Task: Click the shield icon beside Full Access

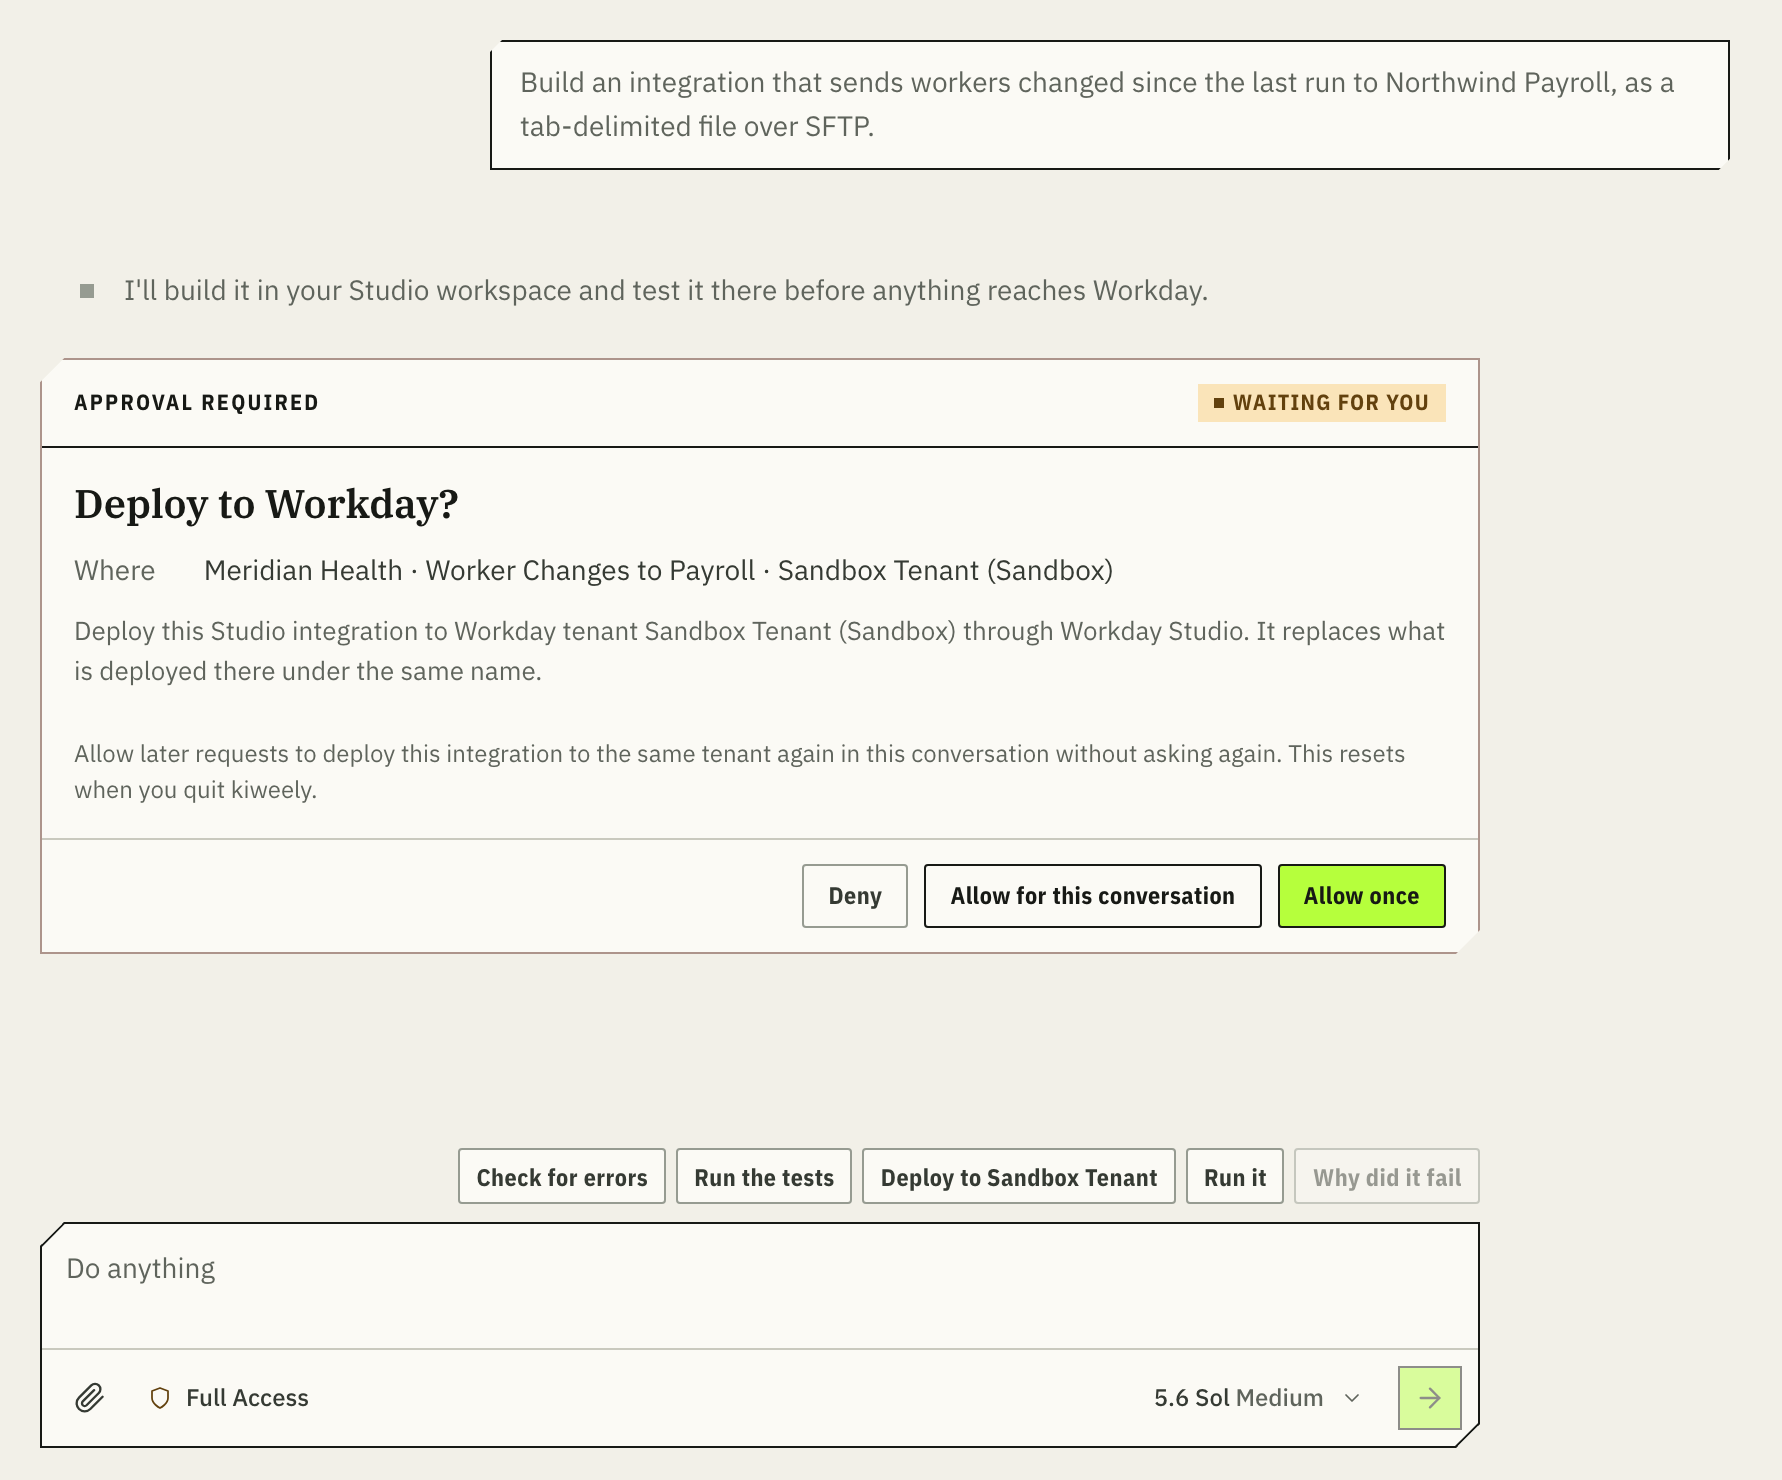Action: tap(160, 1398)
